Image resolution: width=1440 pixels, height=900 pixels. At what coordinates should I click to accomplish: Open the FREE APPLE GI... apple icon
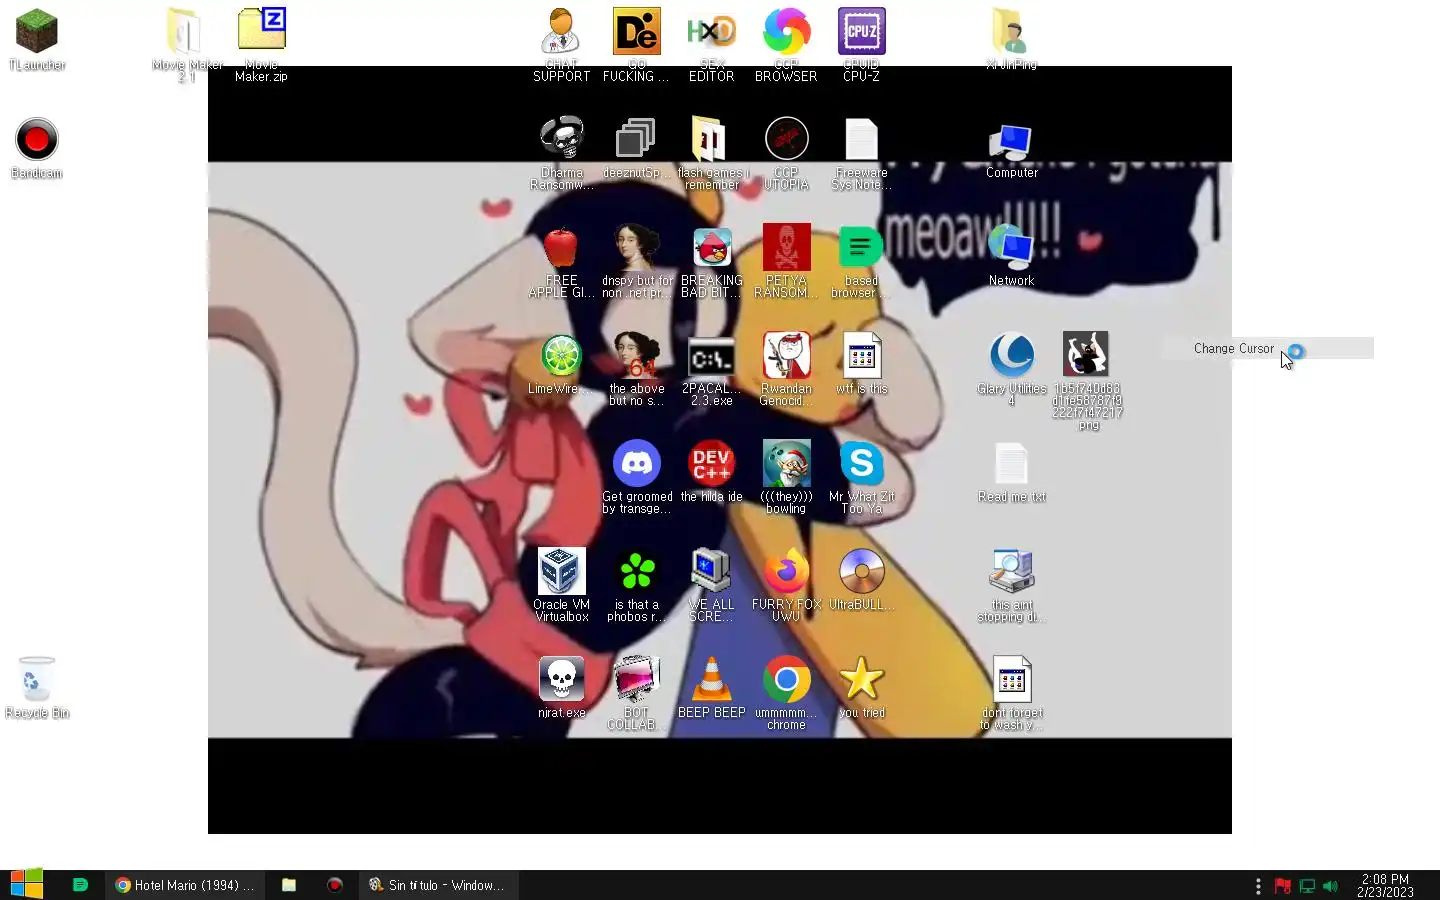point(561,248)
